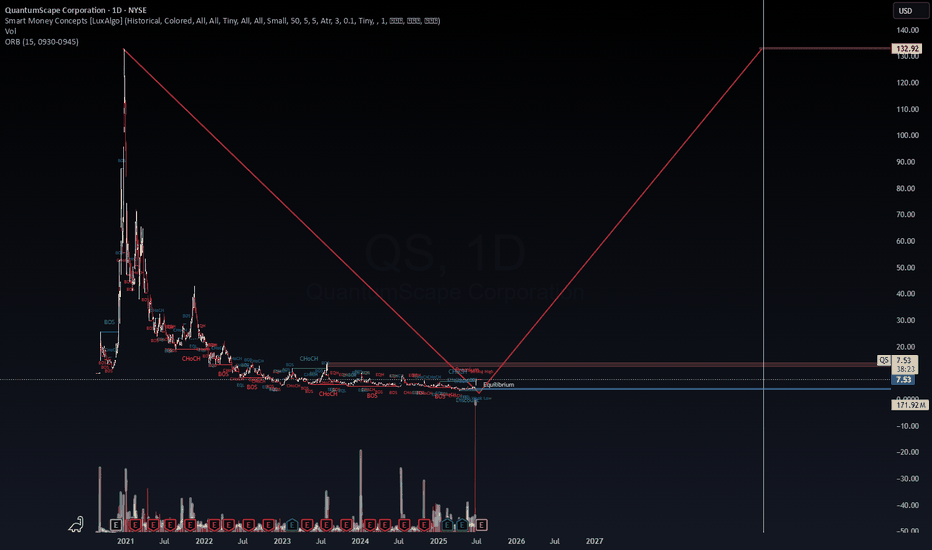Image resolution: width=932 pixels, height=550 pixels.
Task: Click the lone green E earnings marker near 2023
Action: pyautogui.click(x=292, y=524)
